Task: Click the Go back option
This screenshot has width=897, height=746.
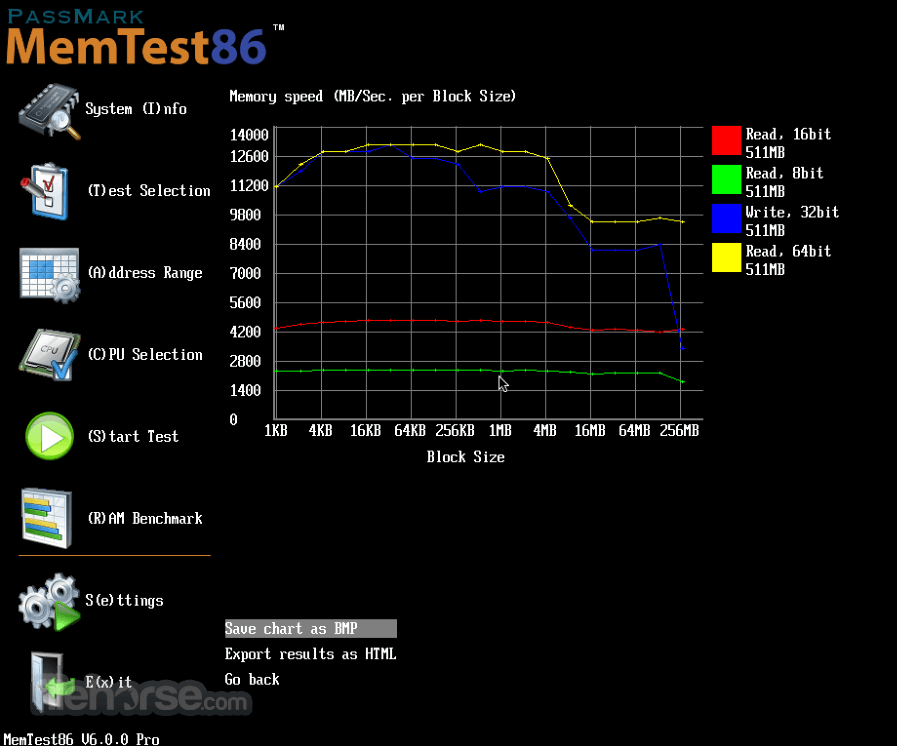Action: coord(252,680)
